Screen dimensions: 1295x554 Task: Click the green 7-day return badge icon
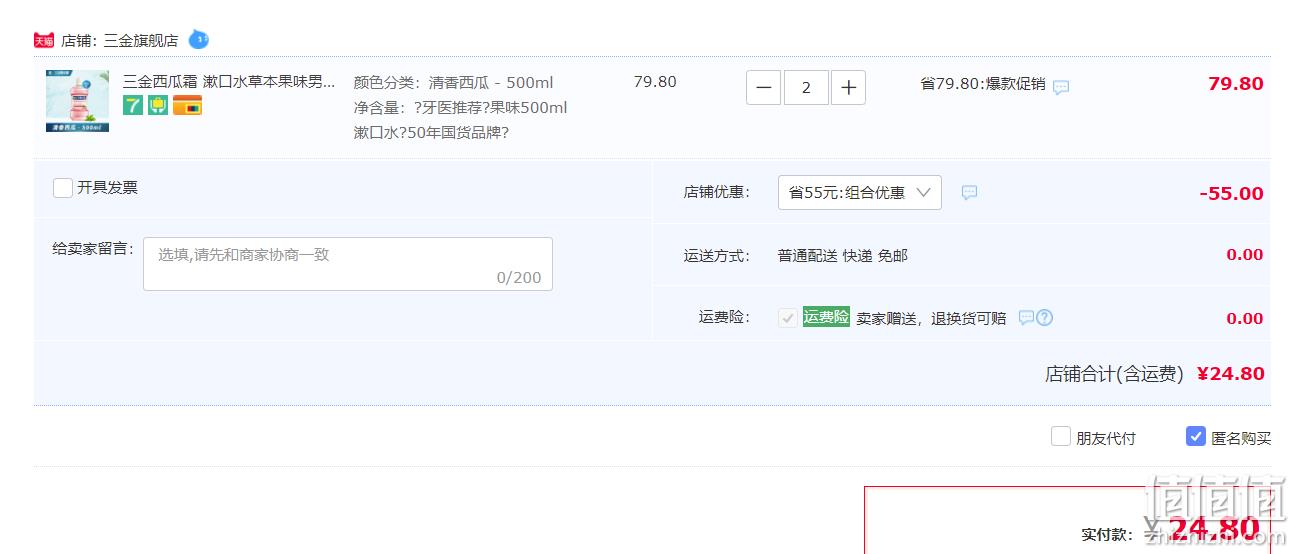133,105
